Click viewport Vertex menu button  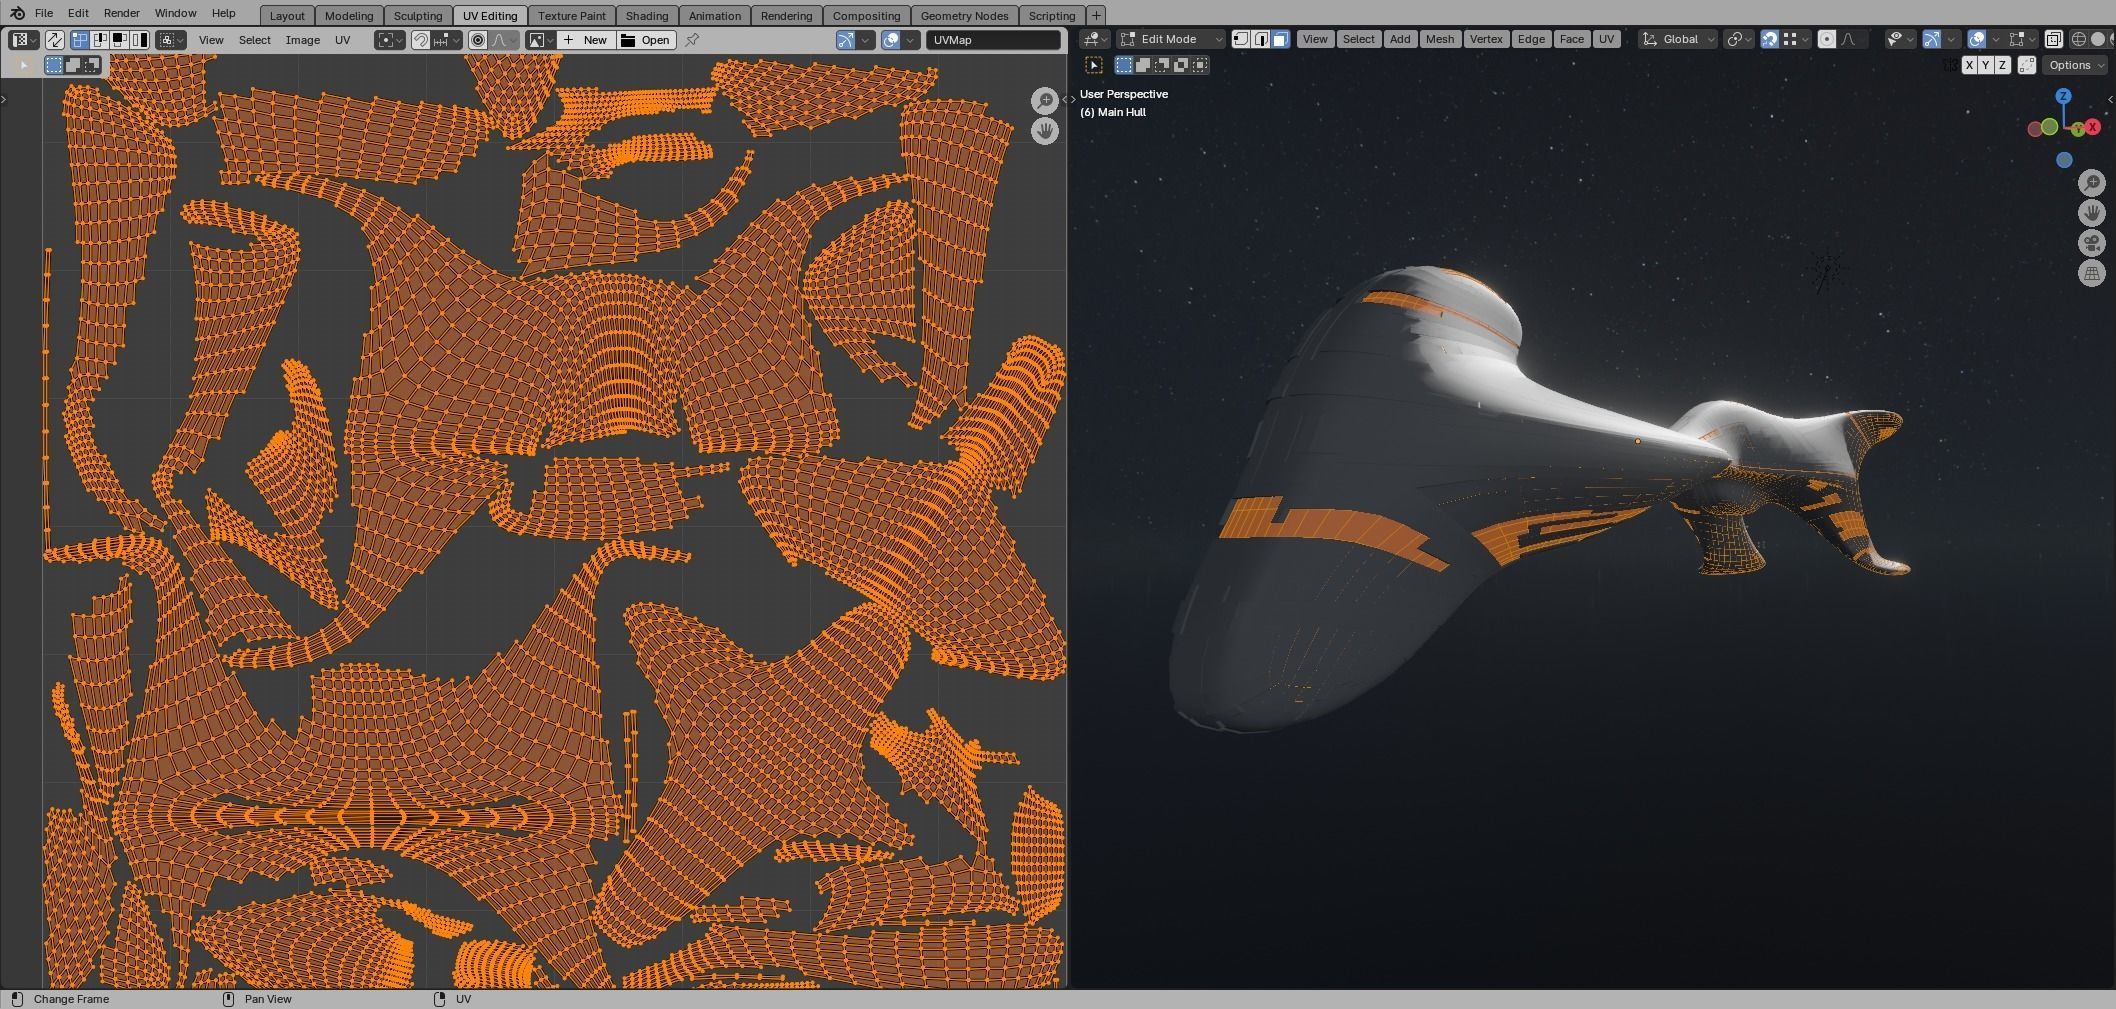[1486, 39]
